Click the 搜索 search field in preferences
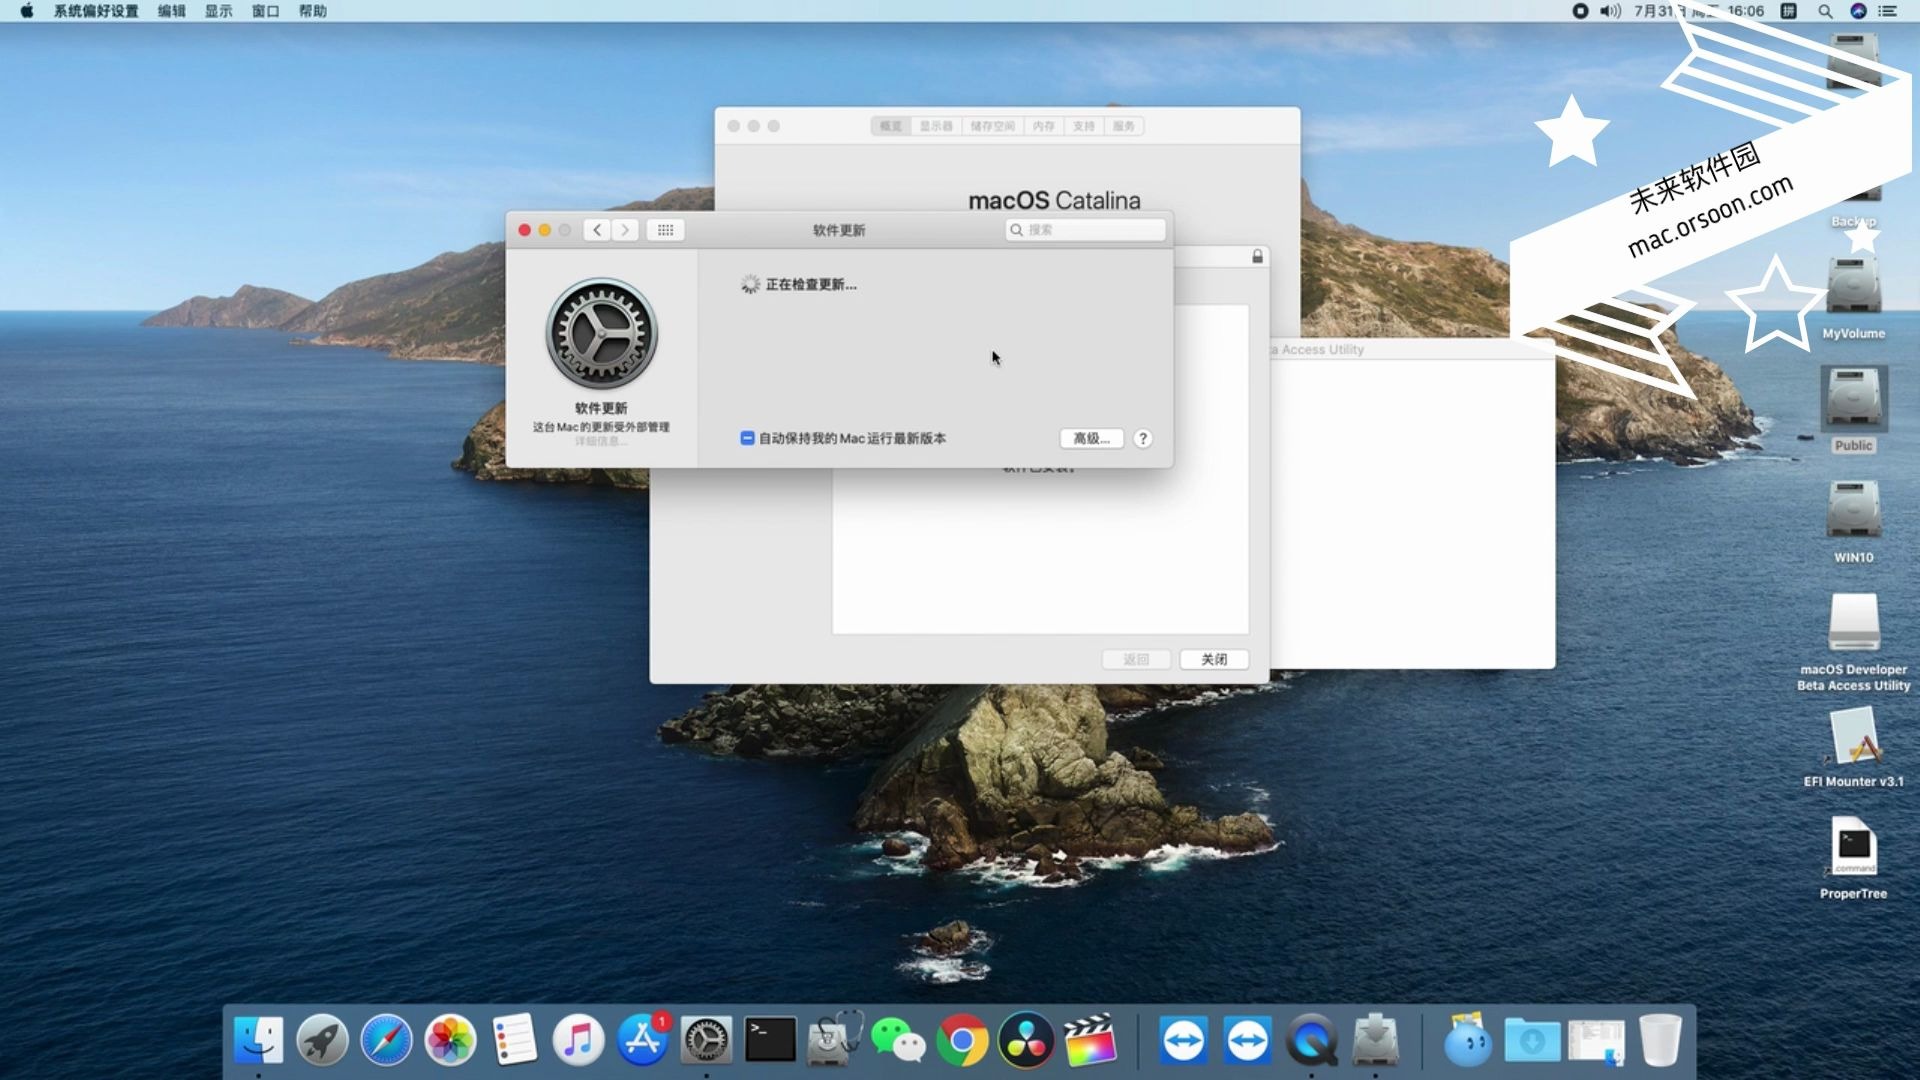 (x=1086, y=230)
